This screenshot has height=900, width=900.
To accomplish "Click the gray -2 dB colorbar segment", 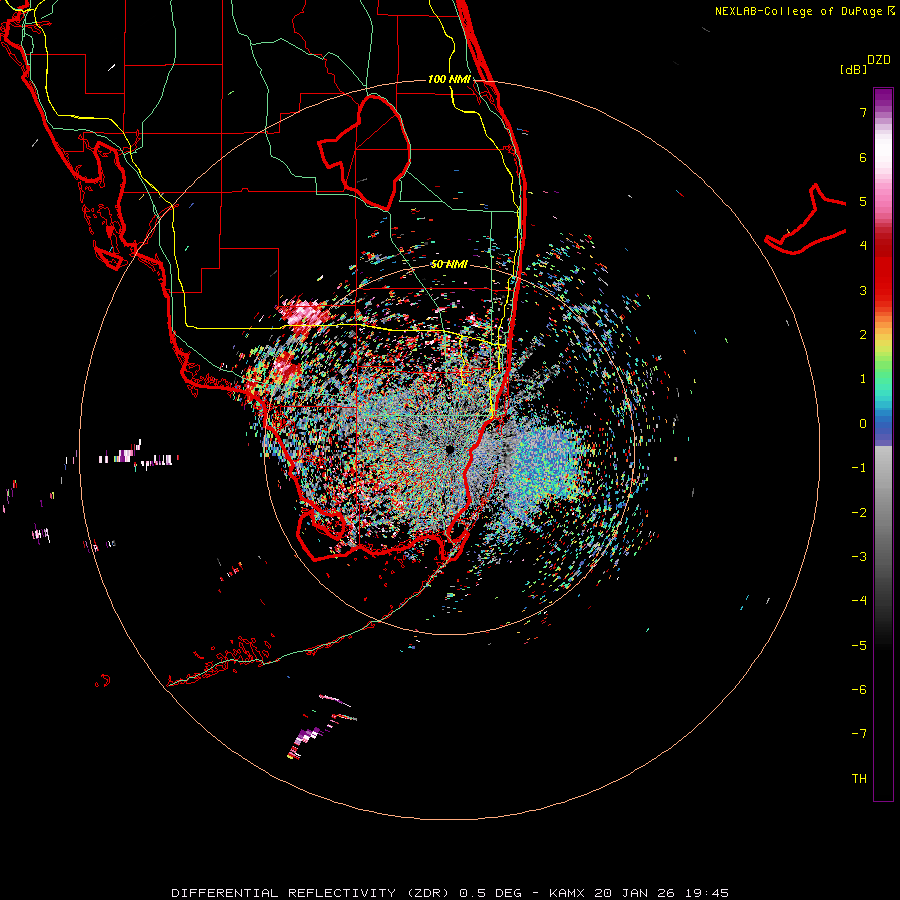I will [x=883, y=513].
